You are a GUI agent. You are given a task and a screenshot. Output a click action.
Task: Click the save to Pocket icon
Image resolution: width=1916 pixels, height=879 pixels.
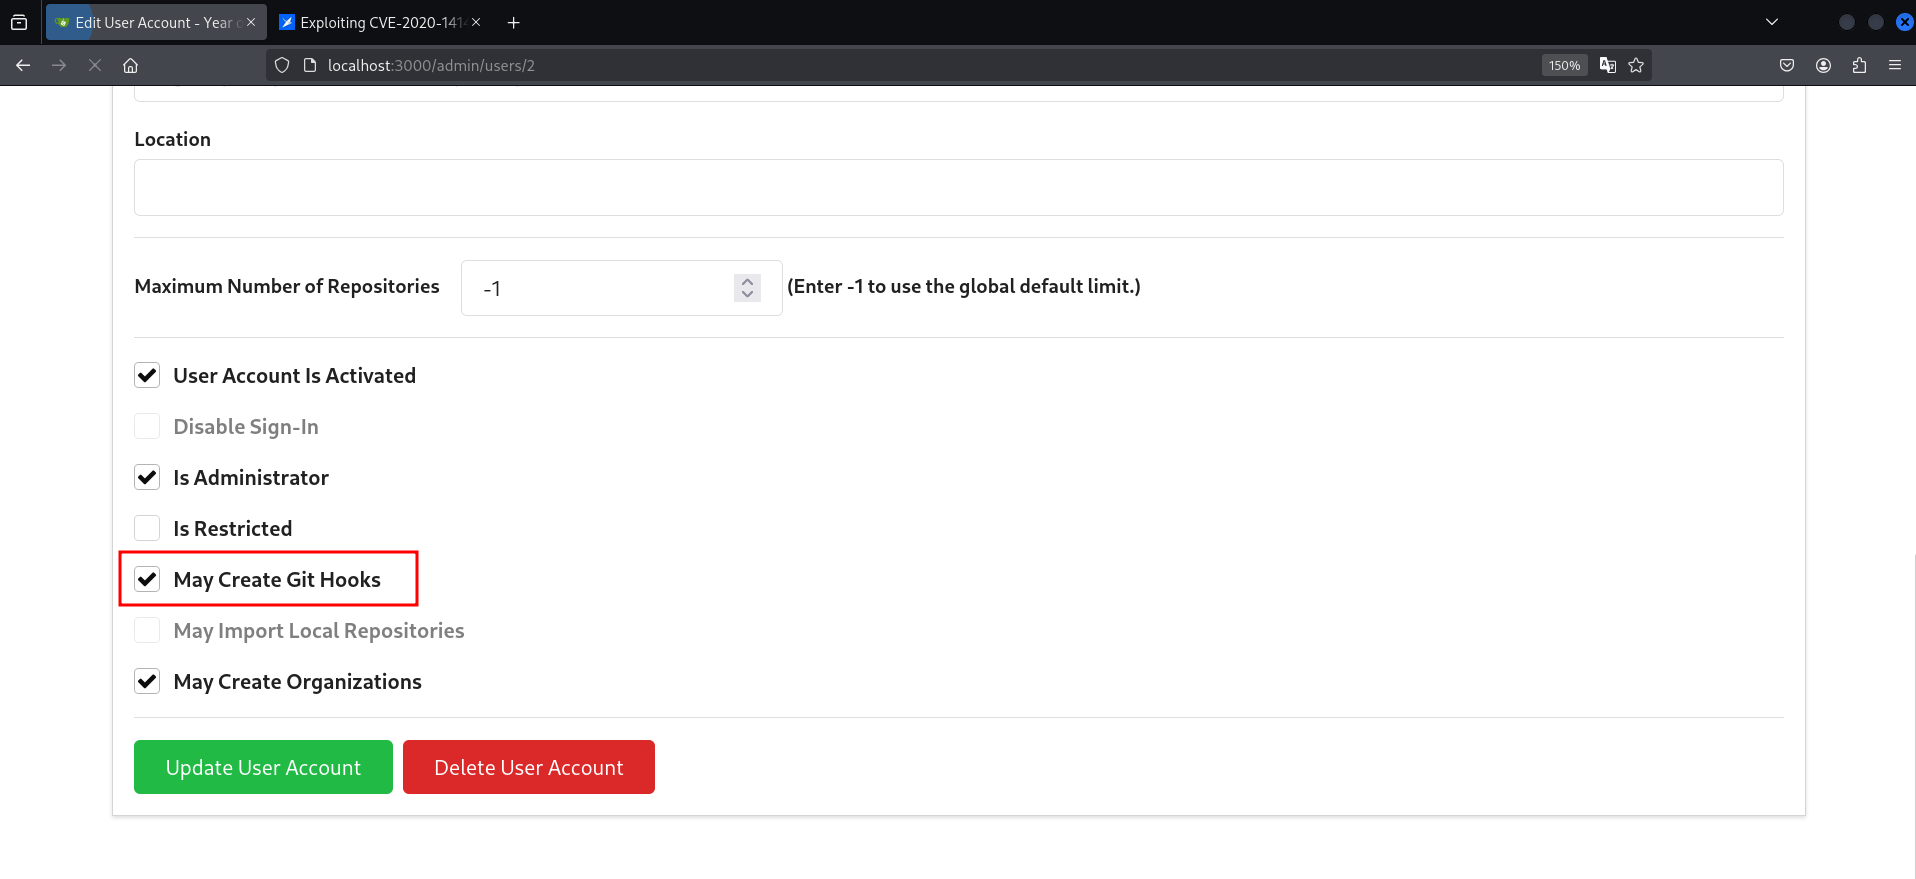(1787, 65)
